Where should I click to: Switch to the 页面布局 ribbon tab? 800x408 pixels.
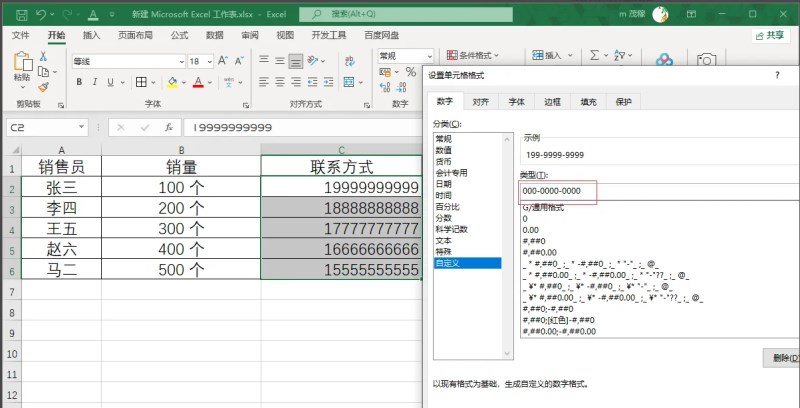click(135, 35)
